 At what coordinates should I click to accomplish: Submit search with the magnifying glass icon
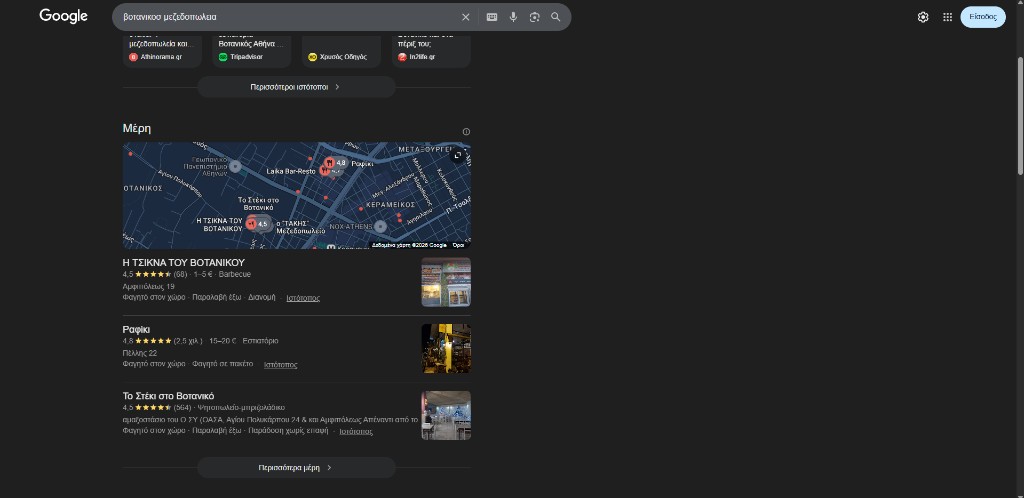tap(556, 17)
